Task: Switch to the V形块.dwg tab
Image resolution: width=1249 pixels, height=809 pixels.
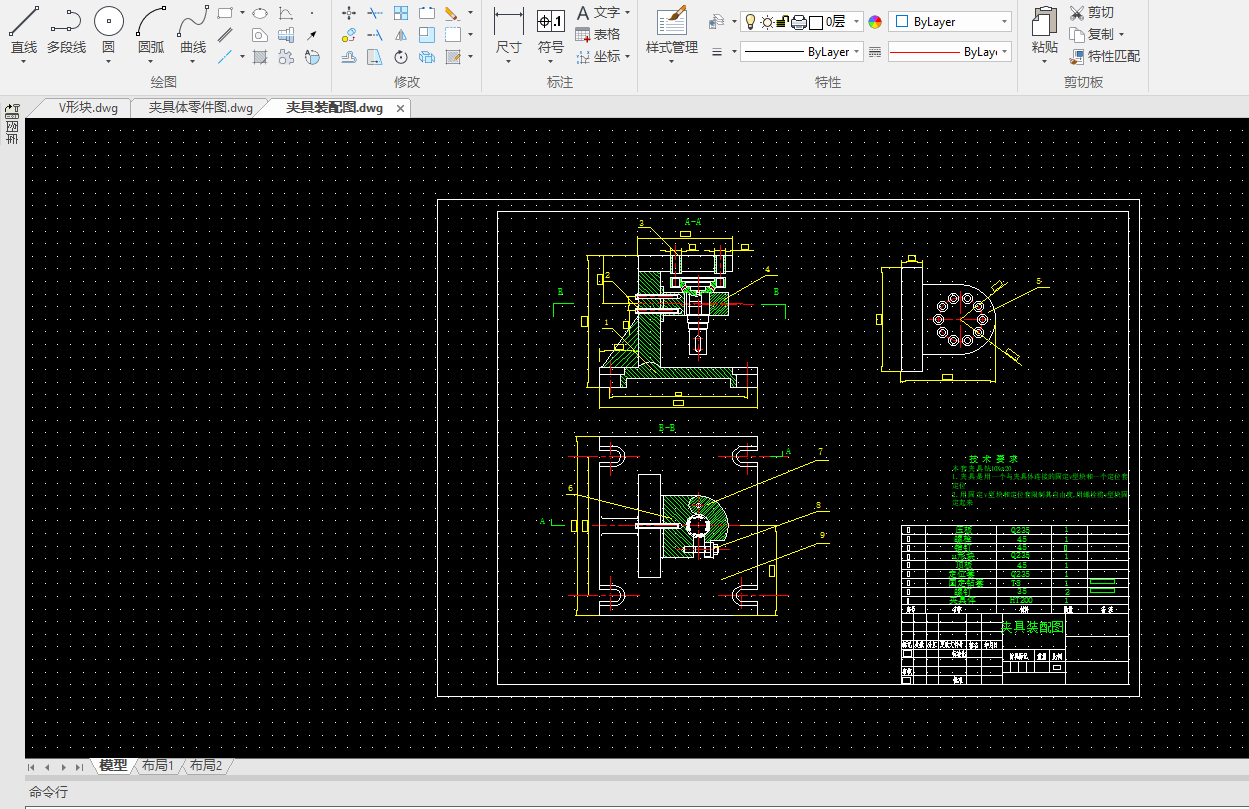Action: tap(88, 107)
